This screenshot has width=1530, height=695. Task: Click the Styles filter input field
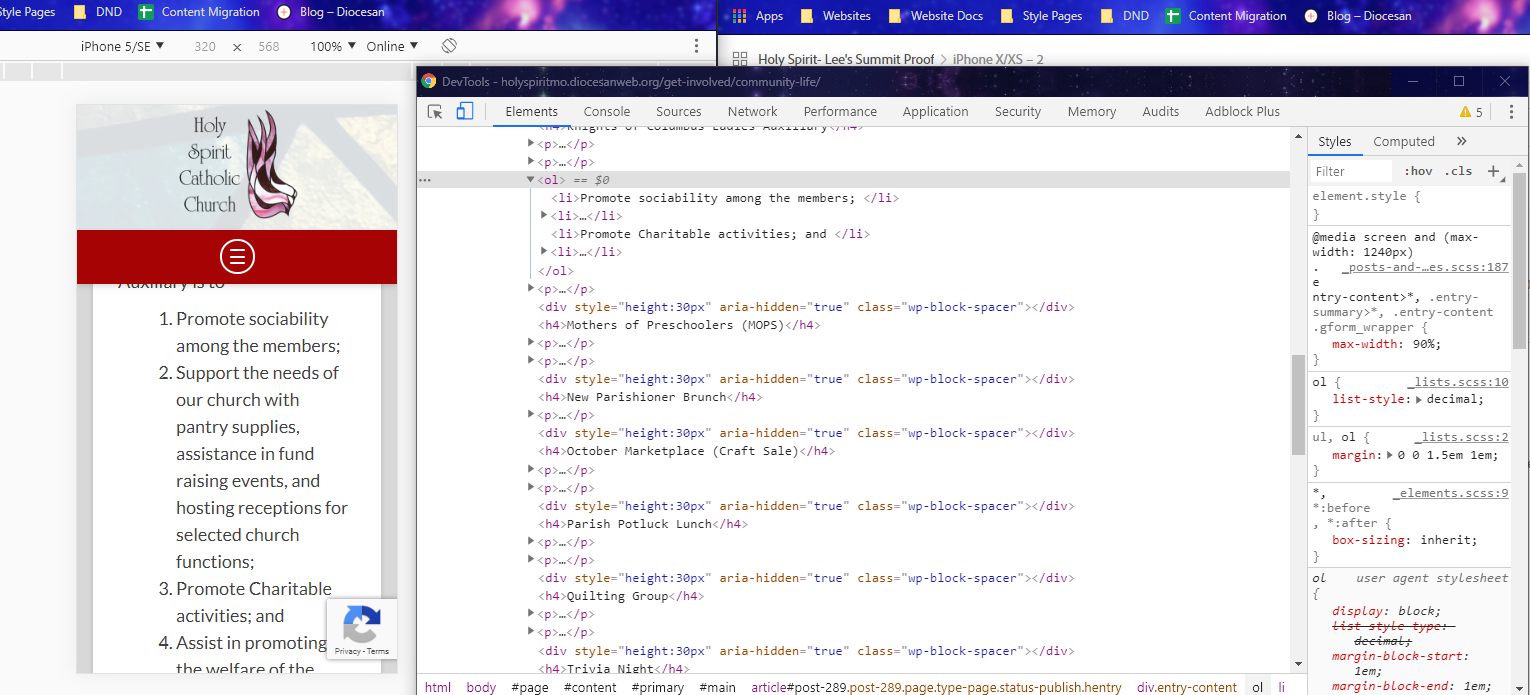tap(1350, 171)
